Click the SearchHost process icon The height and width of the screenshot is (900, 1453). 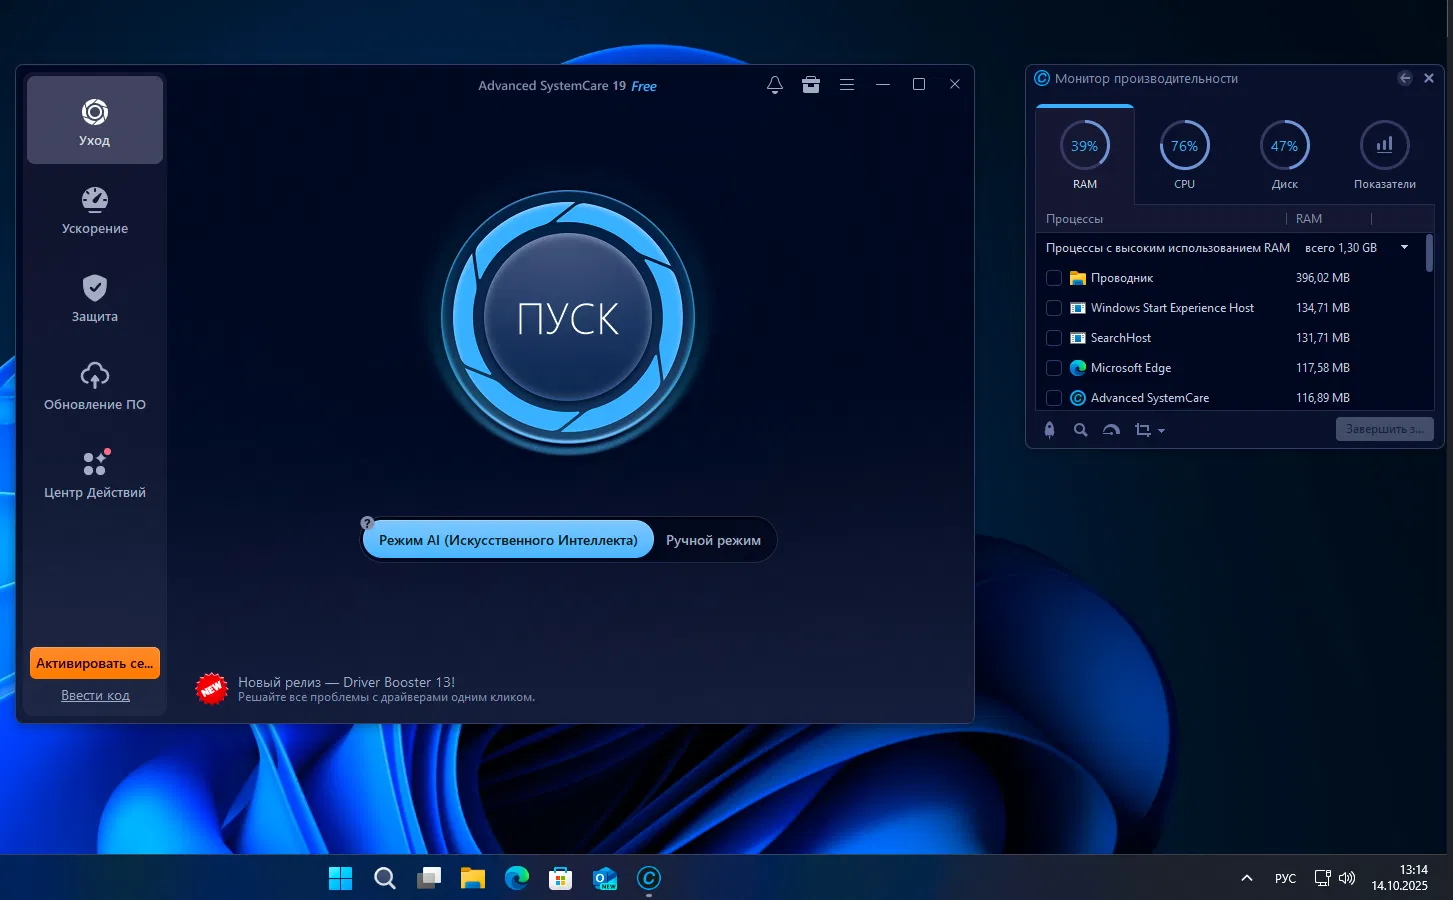tap(1078, 338)
